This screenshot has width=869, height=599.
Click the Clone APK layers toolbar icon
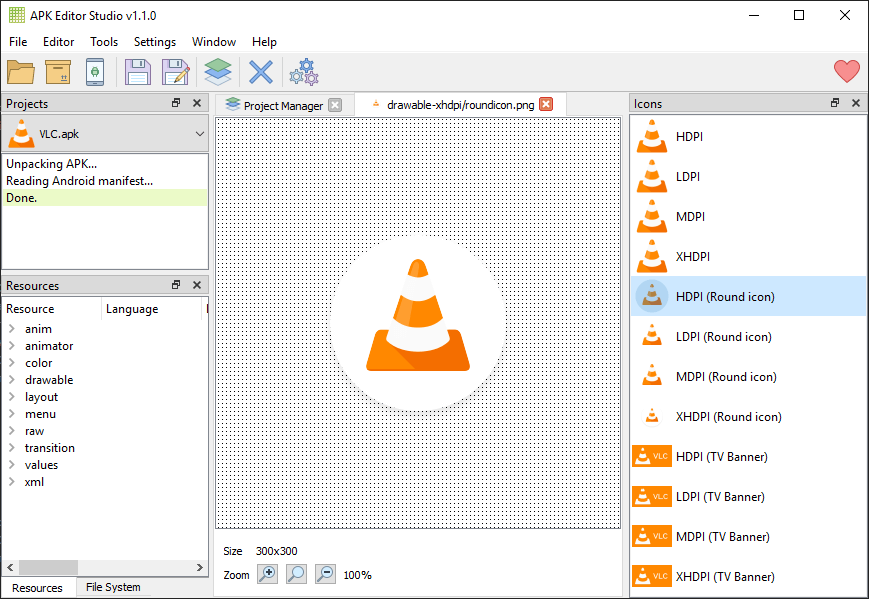pos(218,72)
